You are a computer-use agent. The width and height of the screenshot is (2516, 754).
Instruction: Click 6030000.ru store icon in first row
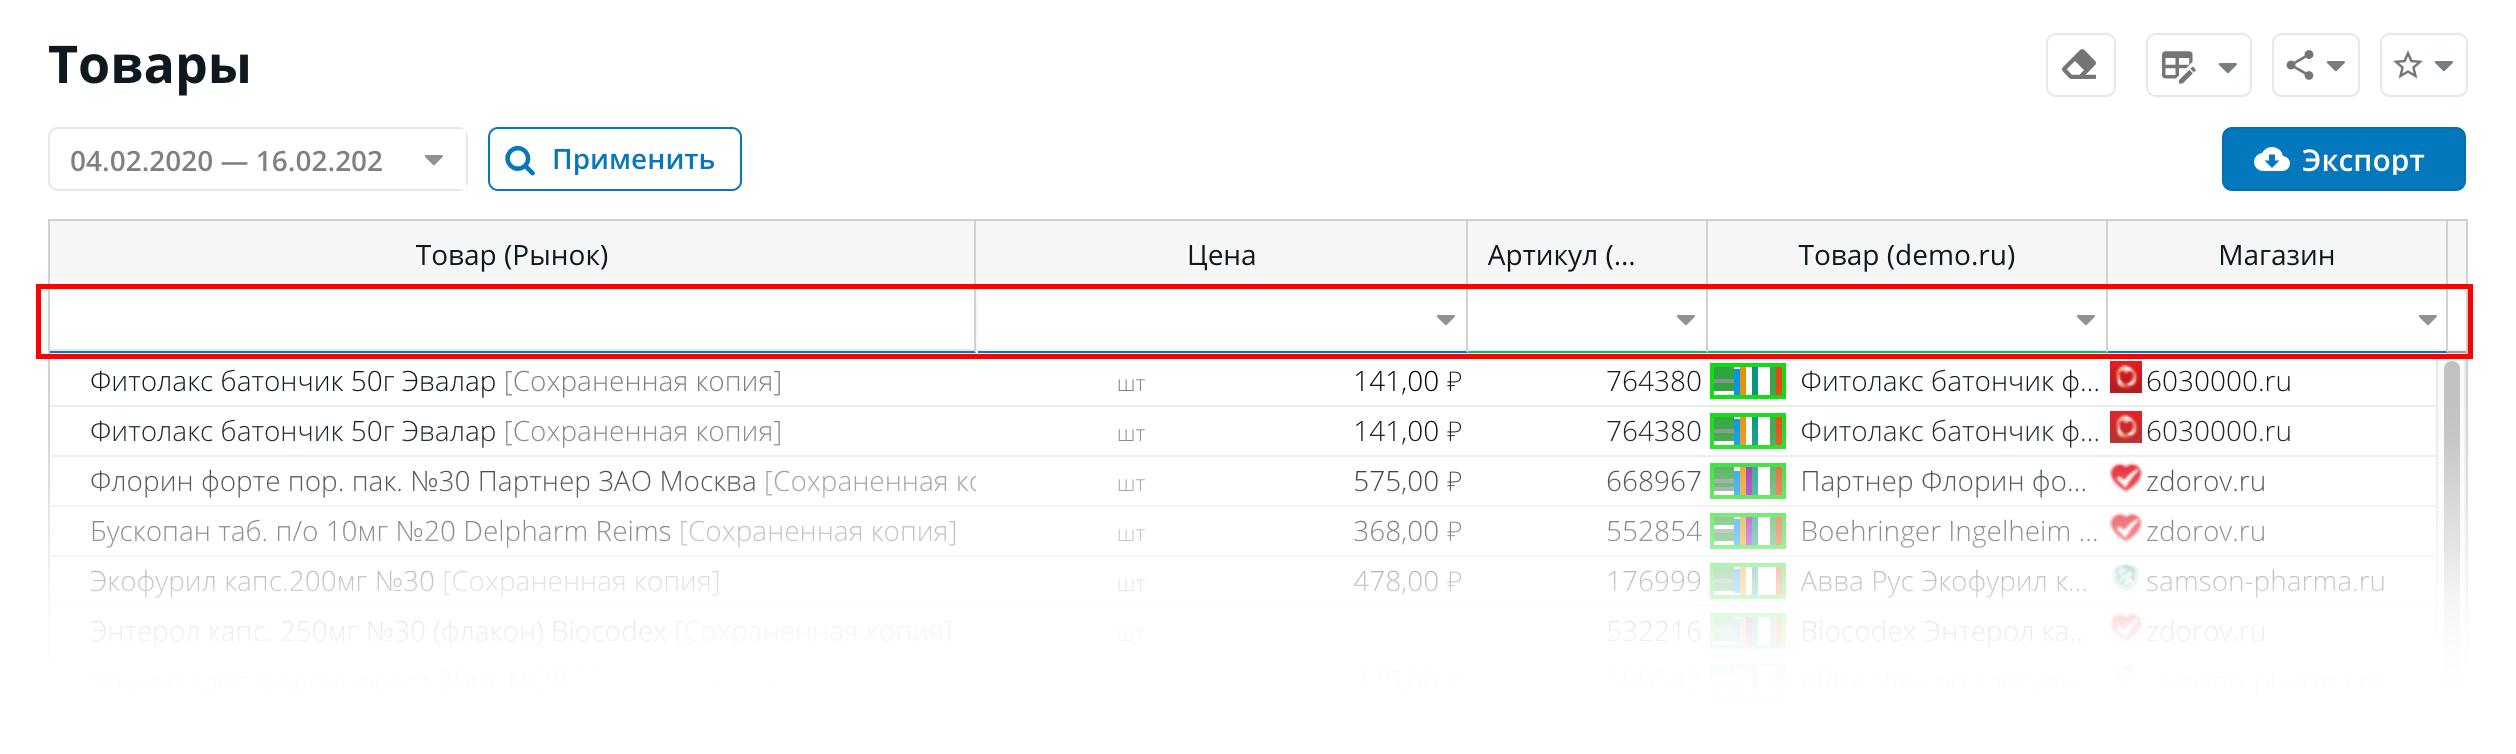(x=2126, y=378)
